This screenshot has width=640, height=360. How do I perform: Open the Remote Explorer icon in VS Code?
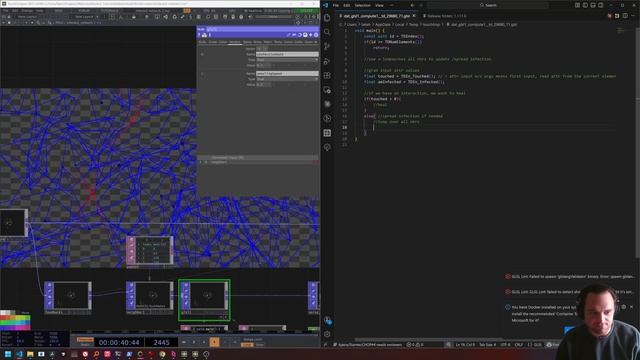(x=327, y=90)
